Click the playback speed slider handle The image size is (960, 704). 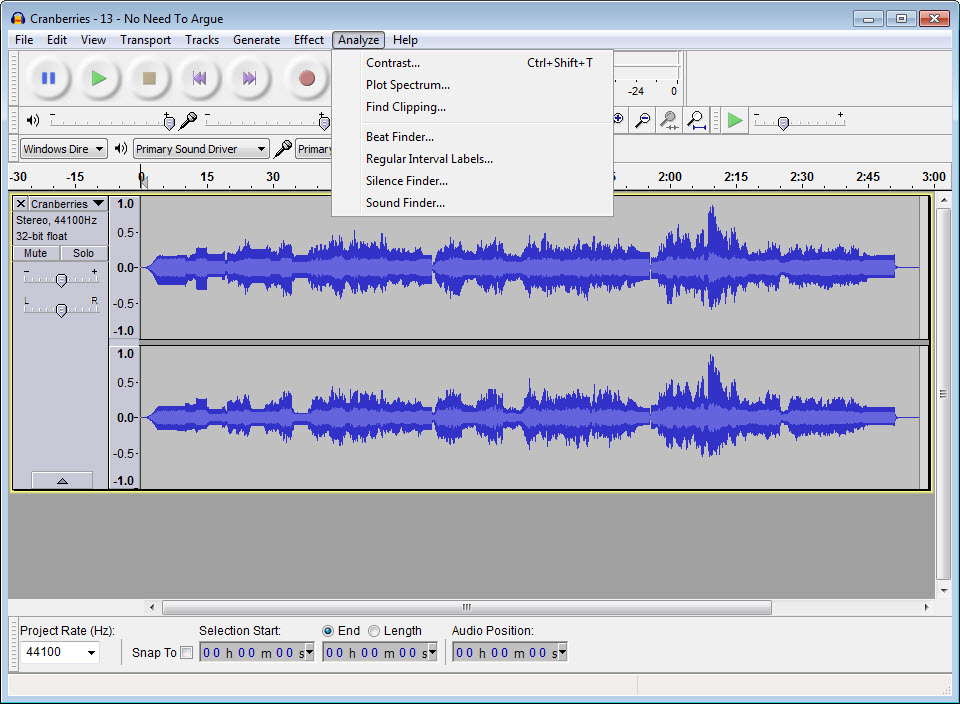coord(783,122)
